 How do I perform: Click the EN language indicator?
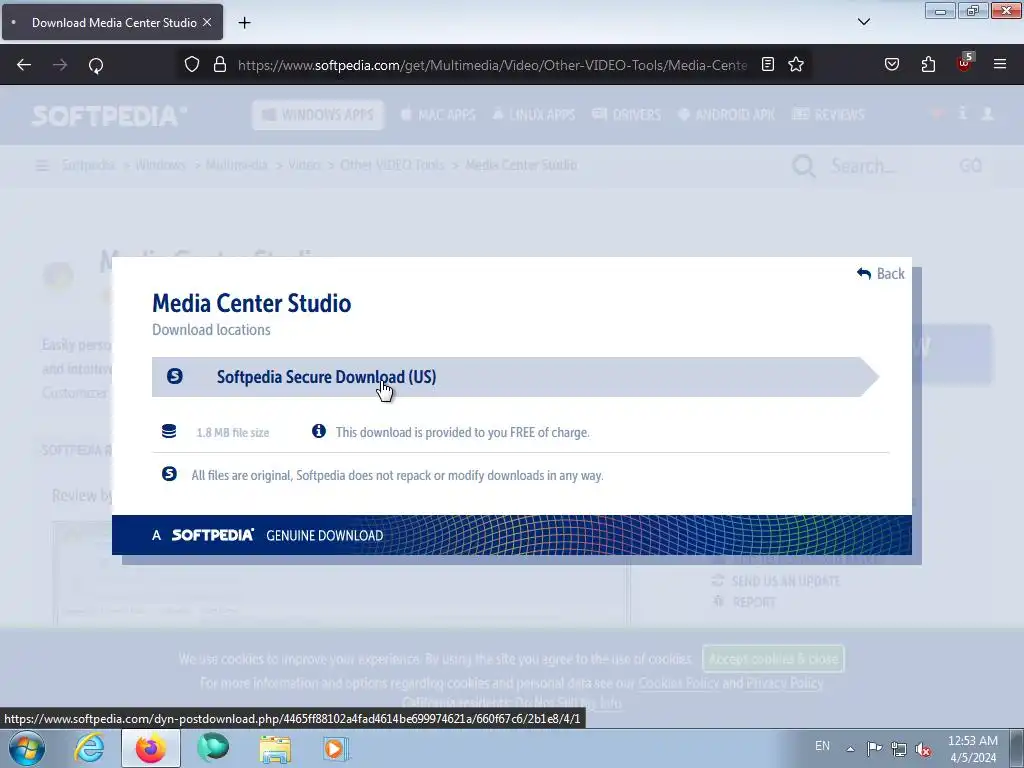[x=822, y=746]
